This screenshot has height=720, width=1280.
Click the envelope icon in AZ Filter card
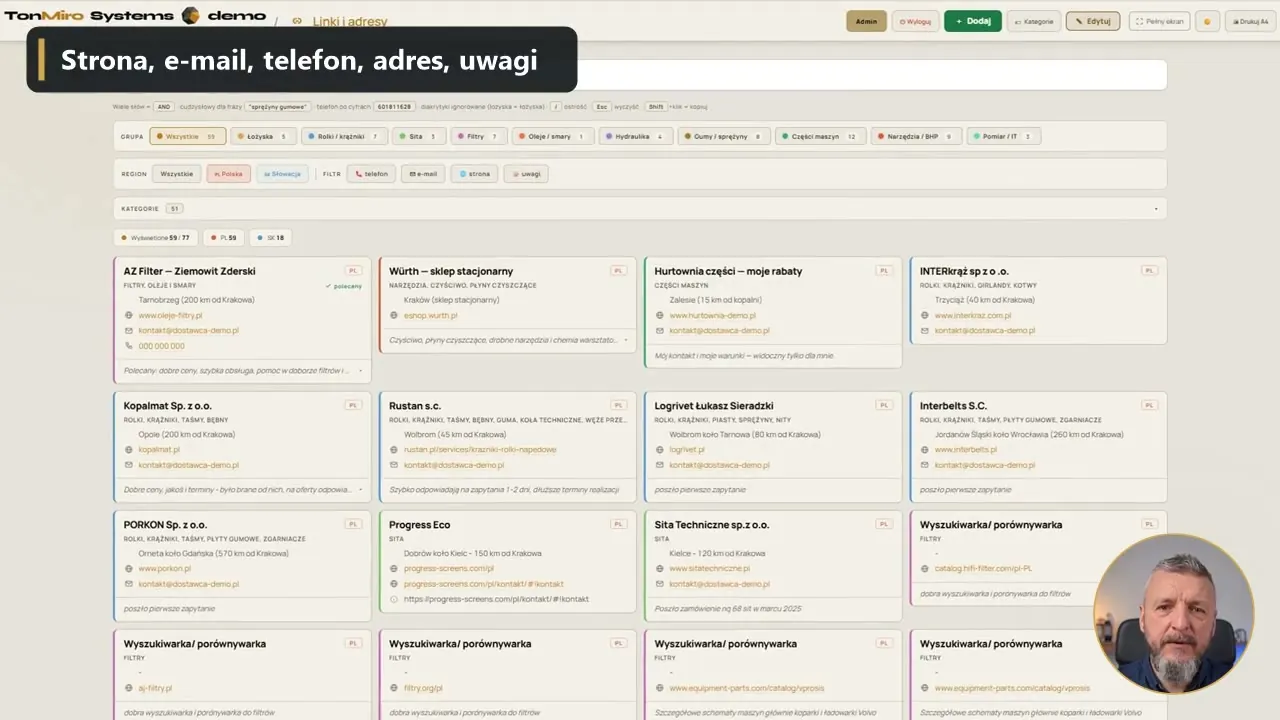tap(128, 330)
